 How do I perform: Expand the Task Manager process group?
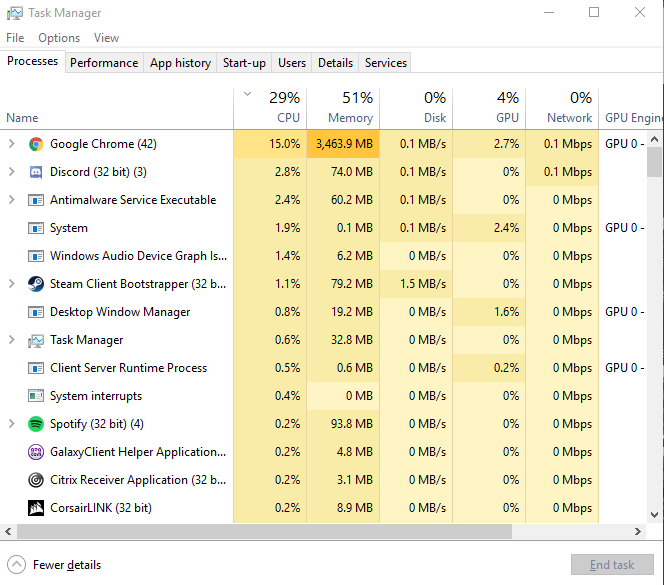click(12, 340)
